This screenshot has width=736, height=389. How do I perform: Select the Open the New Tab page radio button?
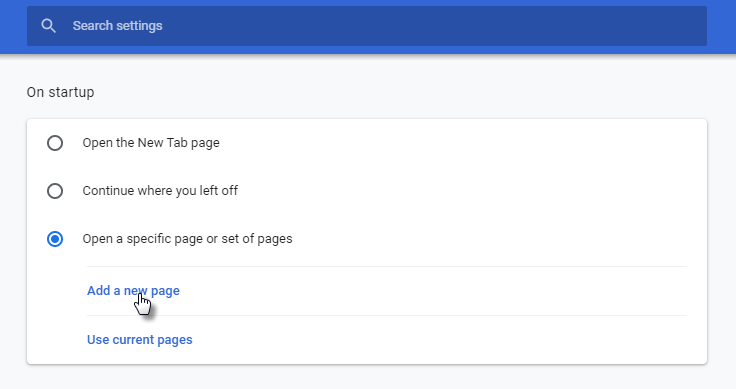pyautogui.click(x=55, y=143)
